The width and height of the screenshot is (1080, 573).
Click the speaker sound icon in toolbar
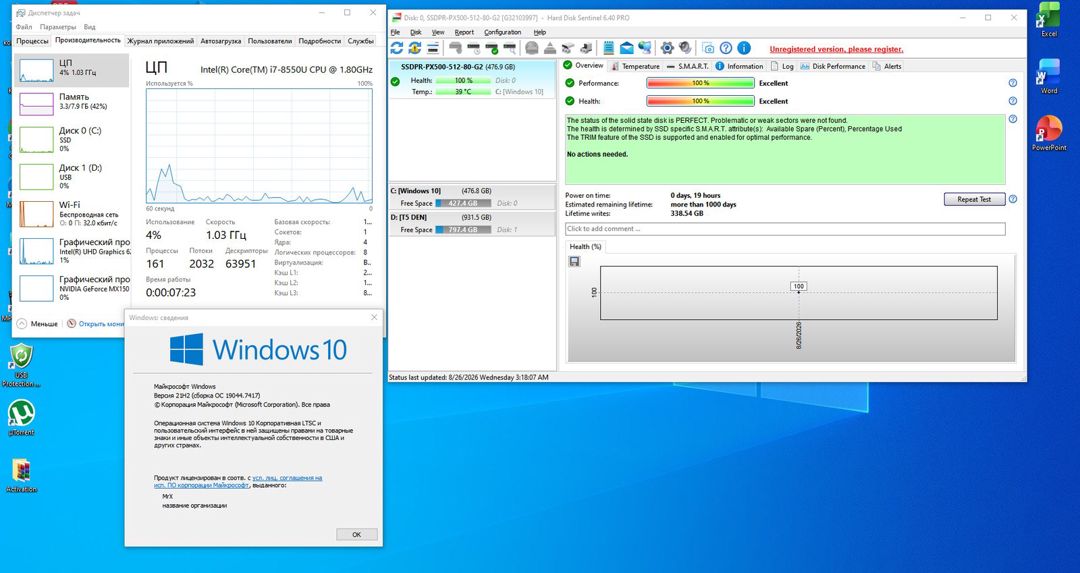[685, 48]
